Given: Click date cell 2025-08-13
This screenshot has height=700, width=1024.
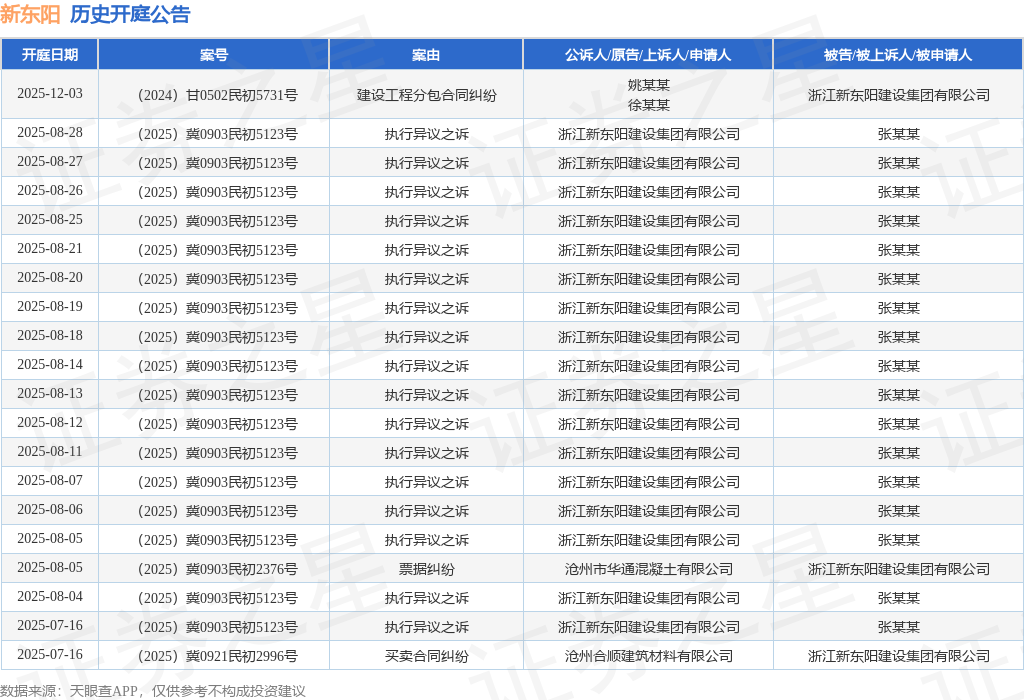Looking at the screenshot, I should (x=50, y=393).
